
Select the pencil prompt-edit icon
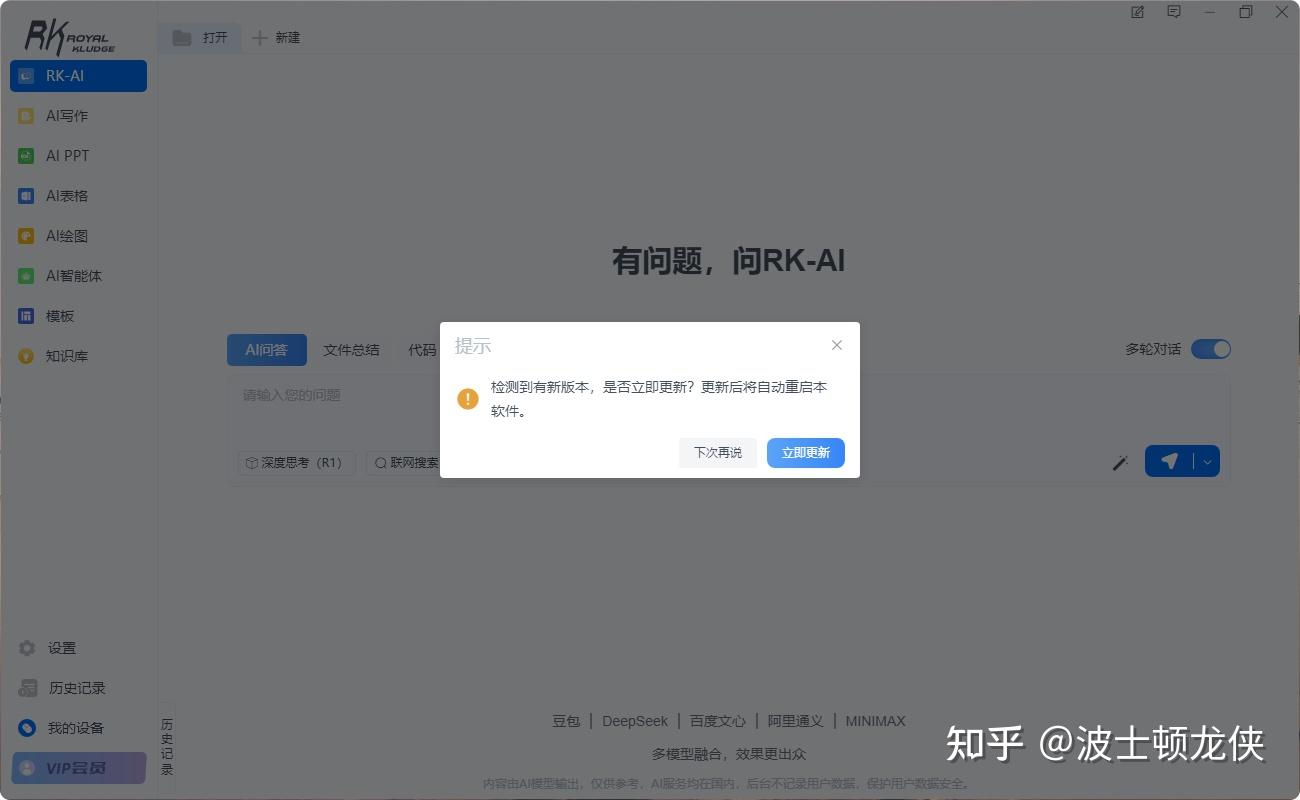click(x=1120, y=461)
